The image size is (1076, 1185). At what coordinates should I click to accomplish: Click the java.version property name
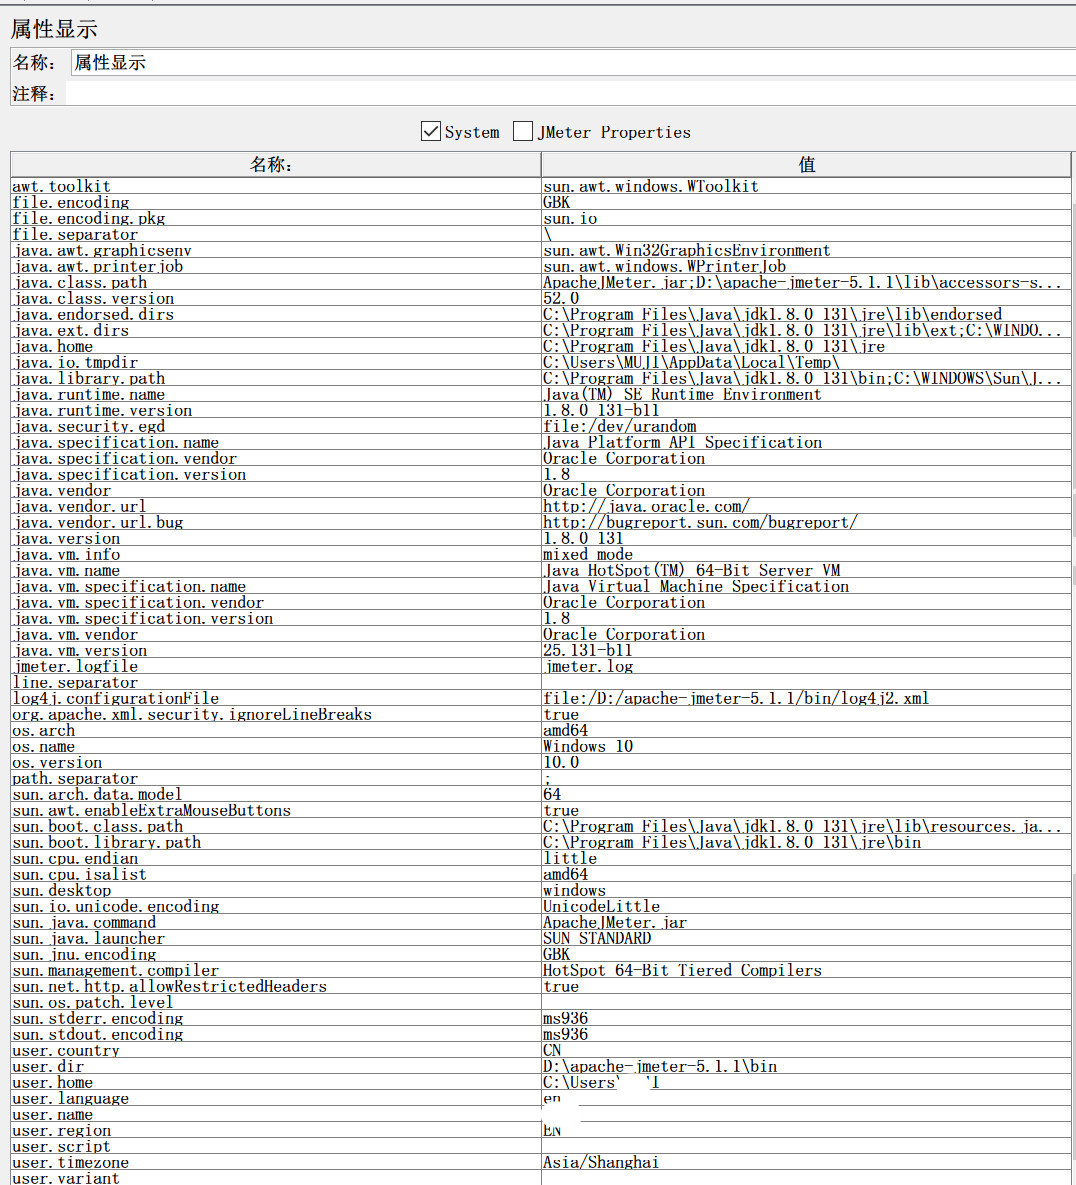click(66, 538)
